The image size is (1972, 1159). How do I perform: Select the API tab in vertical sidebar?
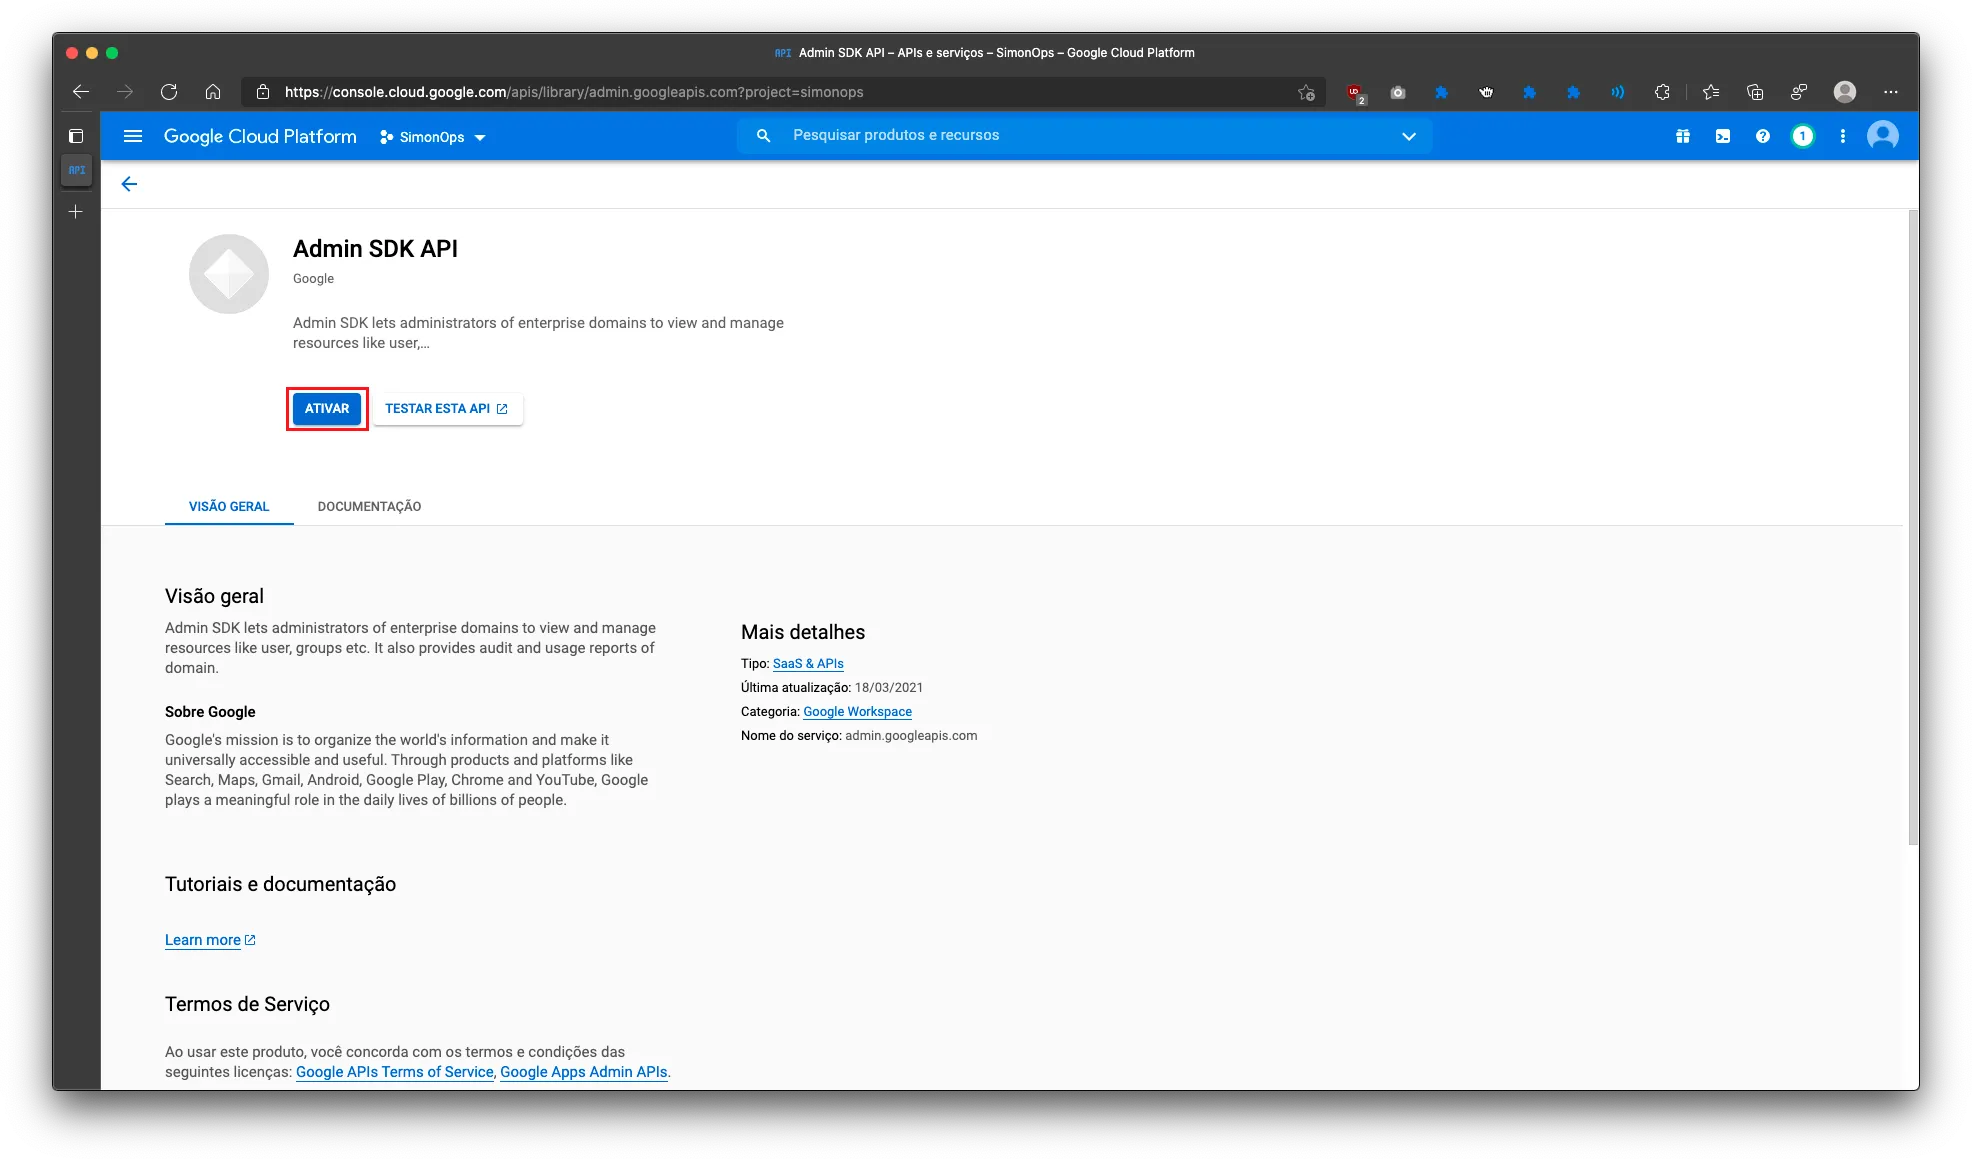click(76, 170)
